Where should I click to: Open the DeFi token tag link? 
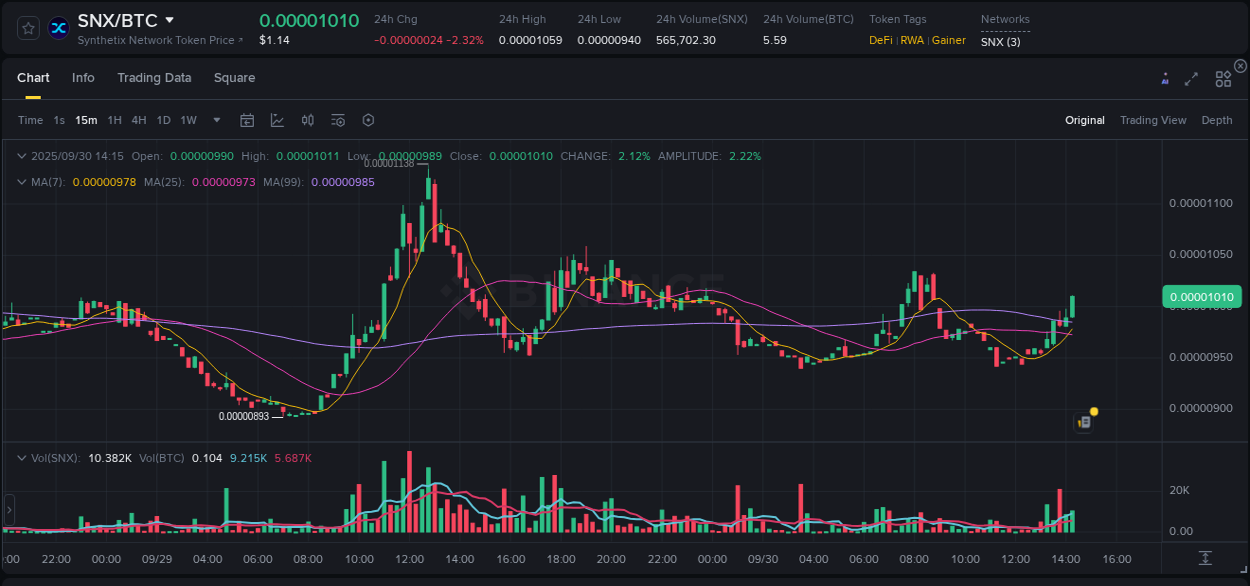880,41
